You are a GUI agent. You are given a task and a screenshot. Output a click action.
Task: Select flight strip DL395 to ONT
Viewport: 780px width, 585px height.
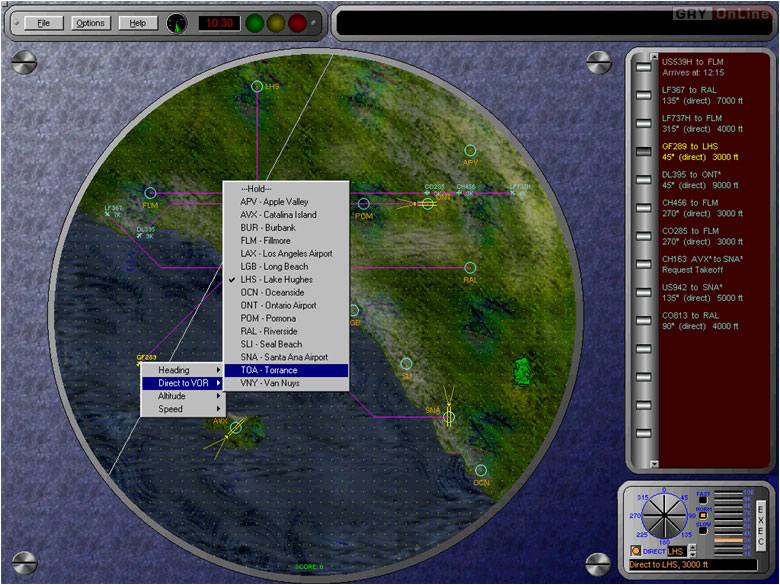pyautogui.click(x=700, y=180)
